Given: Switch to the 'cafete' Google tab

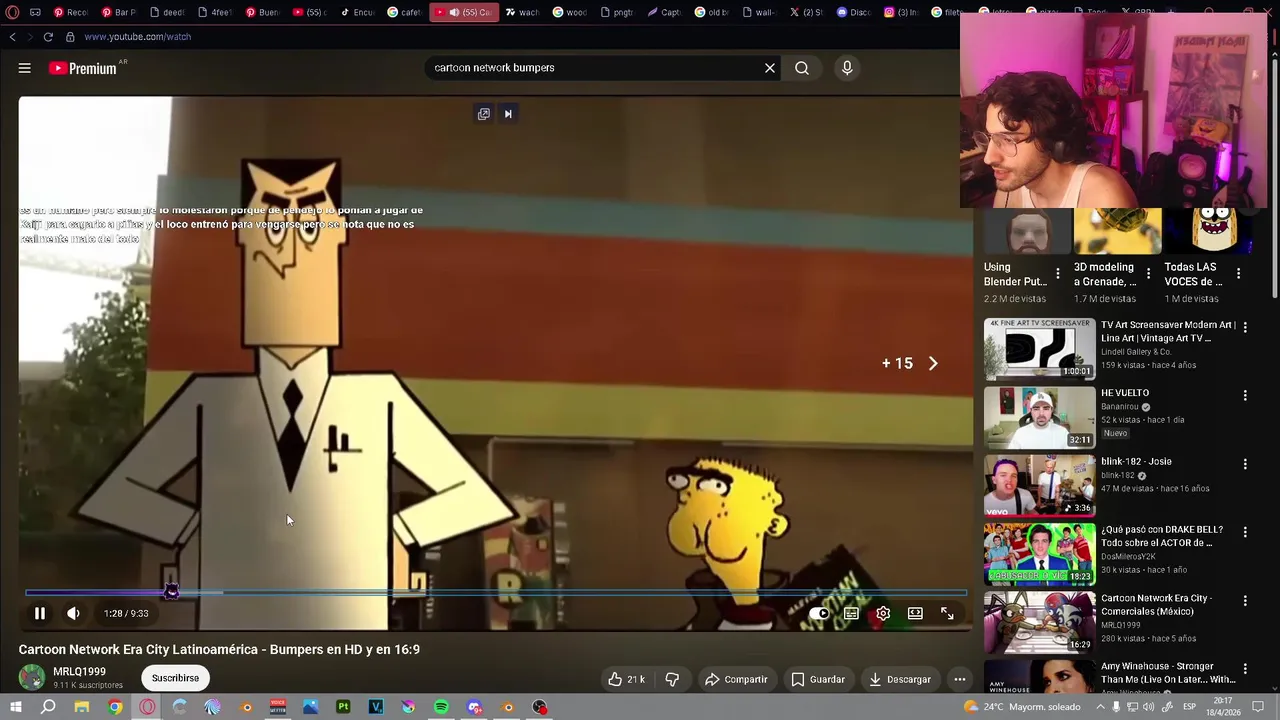Looking at the screenshot, I should pyautogui.click(x=405, y=12).
